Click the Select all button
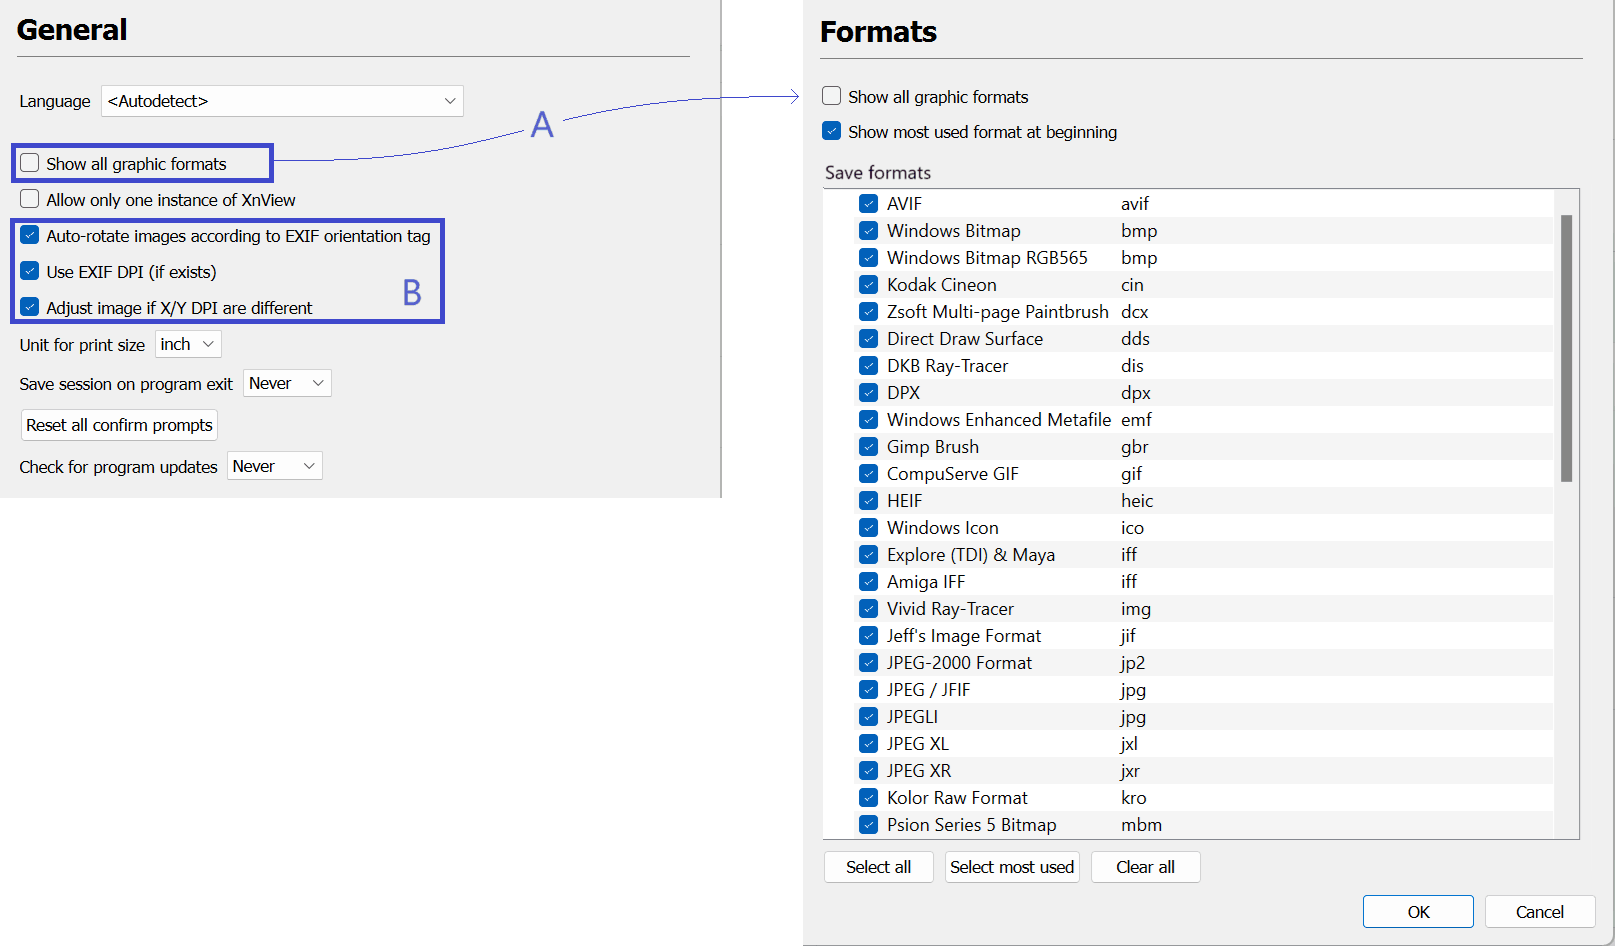1615x946 pixels. pos(878,867)
